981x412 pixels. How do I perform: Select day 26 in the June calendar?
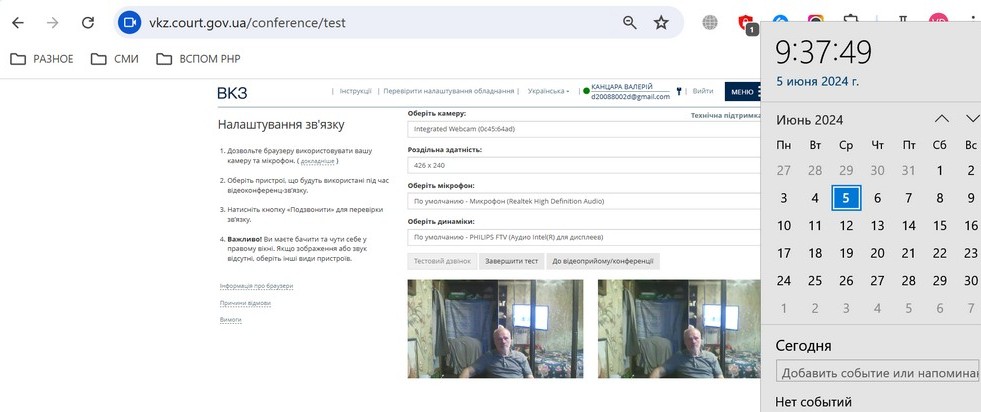(x=846, y=281)
